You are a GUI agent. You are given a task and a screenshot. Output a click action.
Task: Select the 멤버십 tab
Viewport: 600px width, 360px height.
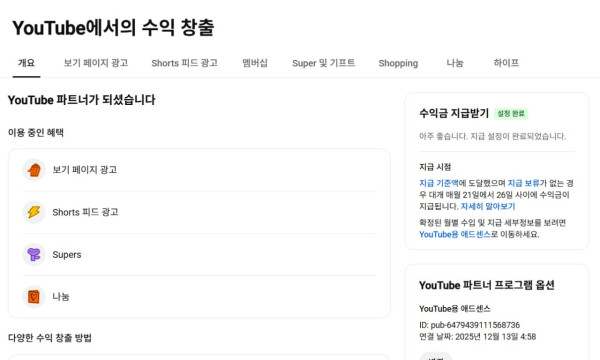255,63
